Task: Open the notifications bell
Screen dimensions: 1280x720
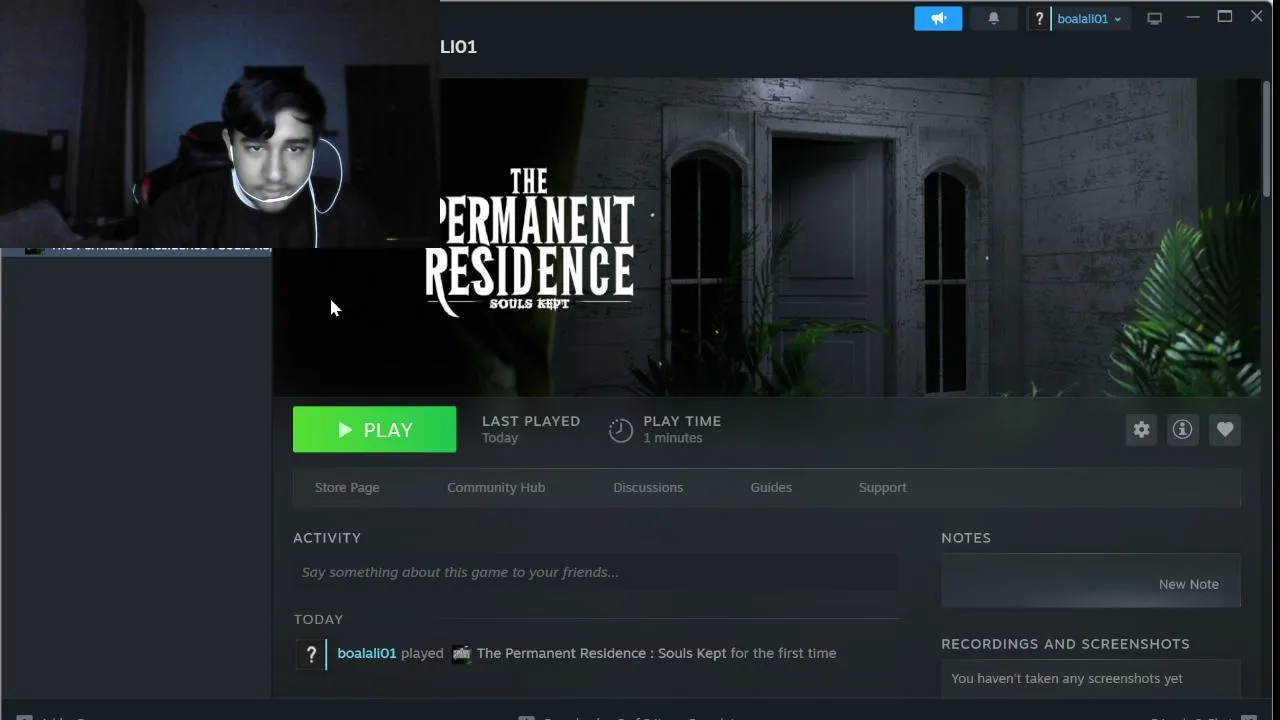Action: (993, 18)
